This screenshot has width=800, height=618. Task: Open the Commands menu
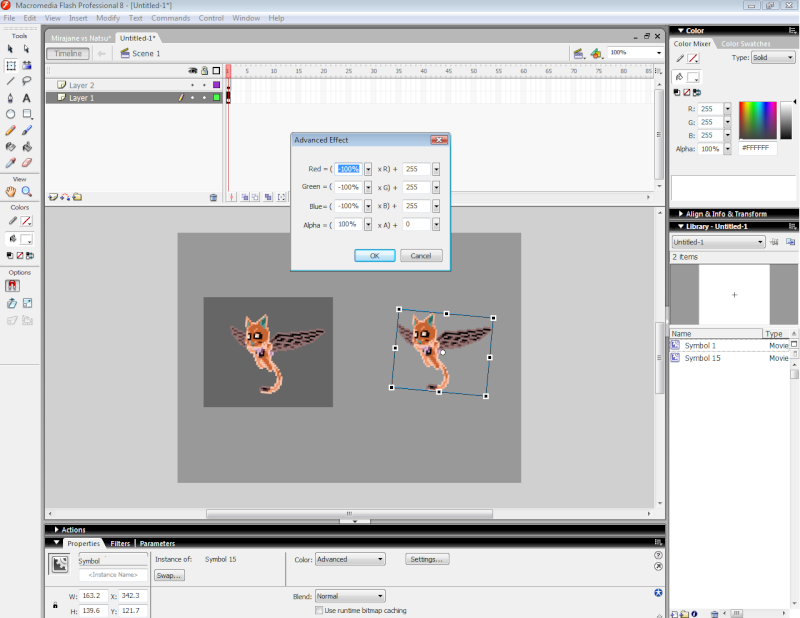pos(170,18)
